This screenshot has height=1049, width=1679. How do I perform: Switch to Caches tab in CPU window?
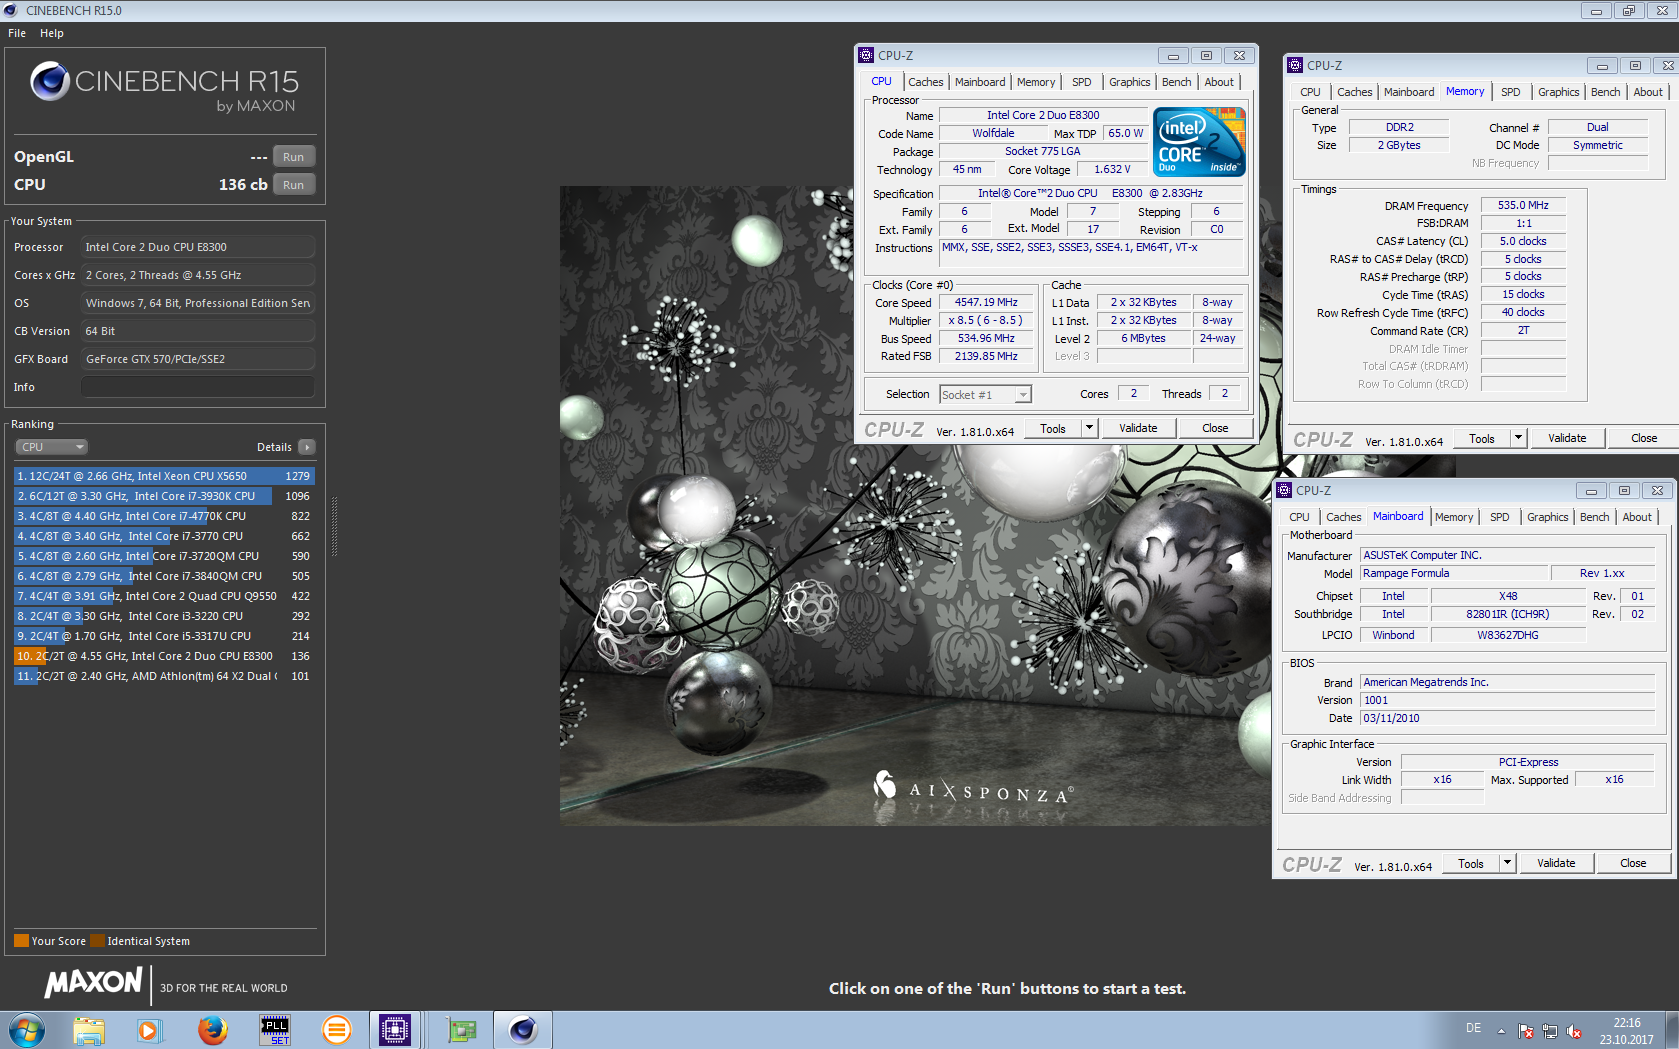pyautogui.click(x=925, y=82)
